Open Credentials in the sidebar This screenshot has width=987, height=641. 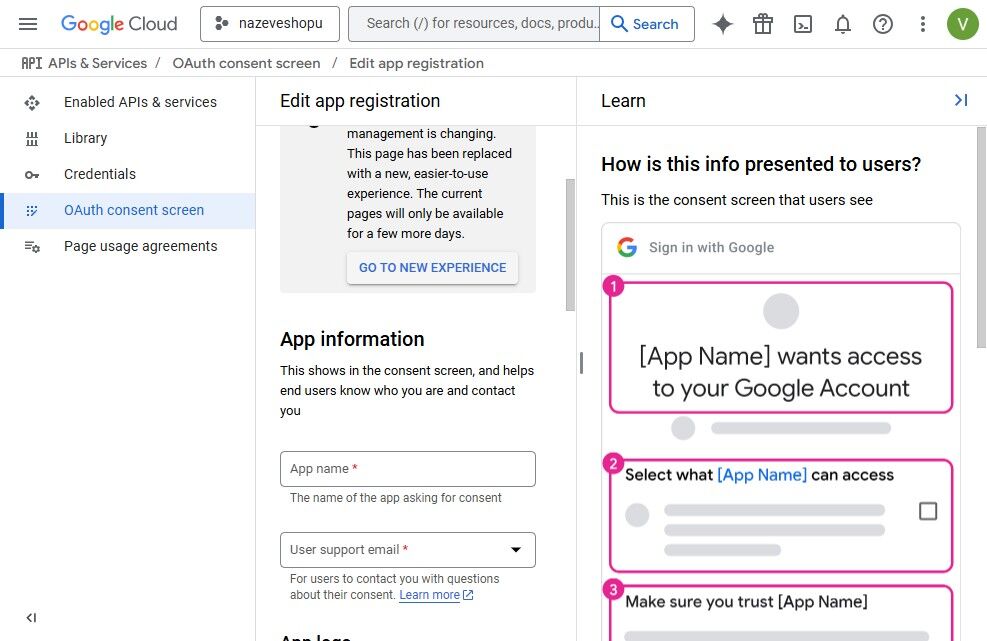coord(128,174)
